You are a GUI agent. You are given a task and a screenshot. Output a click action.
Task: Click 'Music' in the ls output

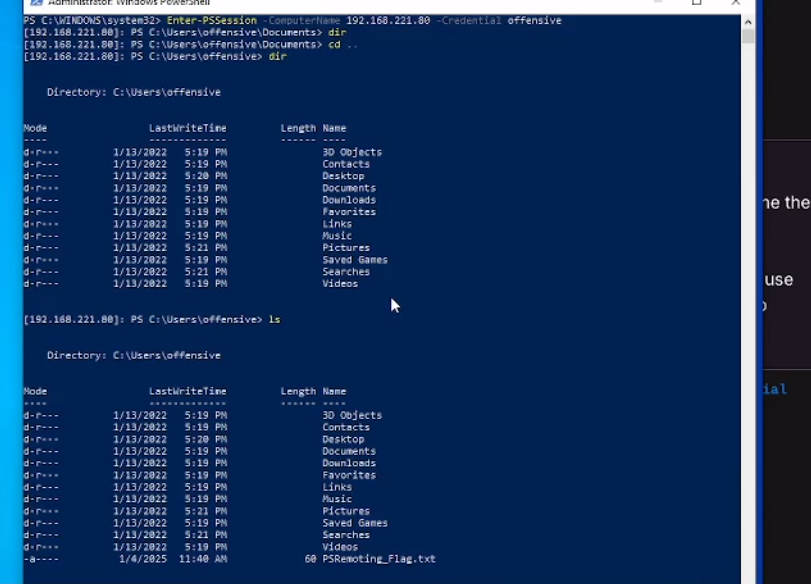tap(337, 499)
